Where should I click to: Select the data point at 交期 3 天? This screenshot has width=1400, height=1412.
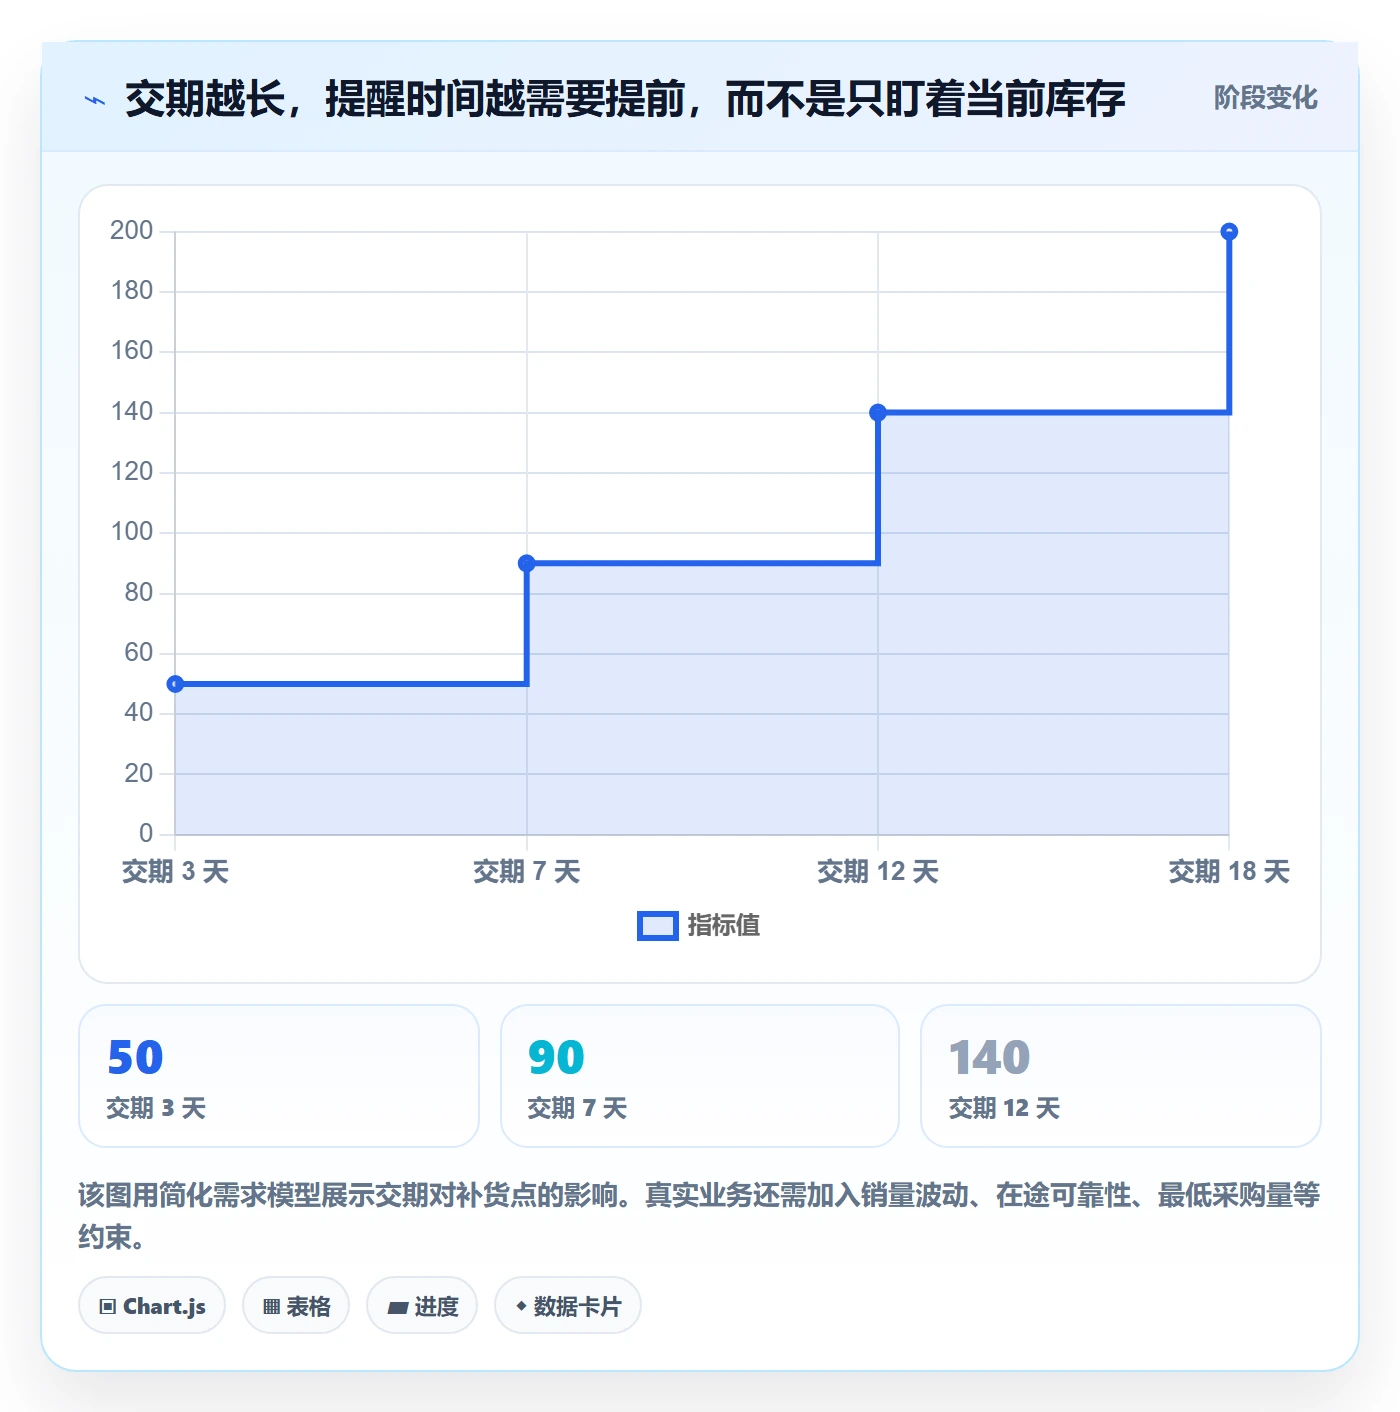coord(175,684)
